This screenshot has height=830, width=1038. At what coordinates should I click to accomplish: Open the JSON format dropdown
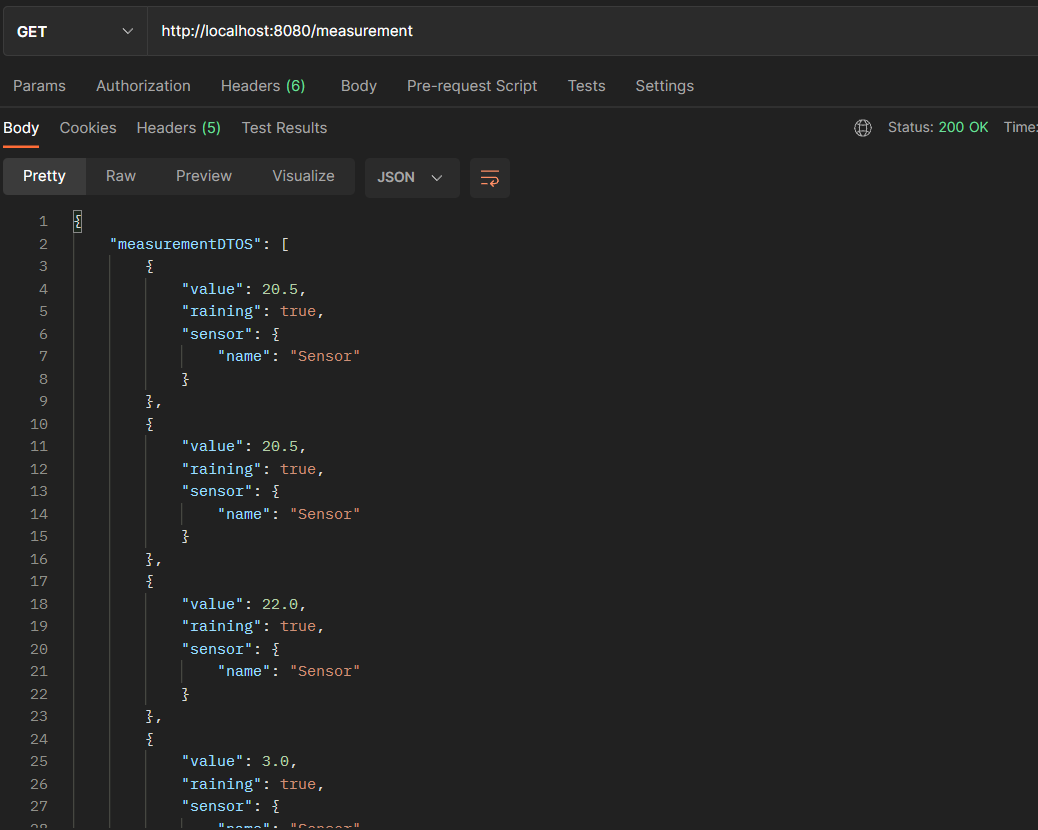click(412, 177)
